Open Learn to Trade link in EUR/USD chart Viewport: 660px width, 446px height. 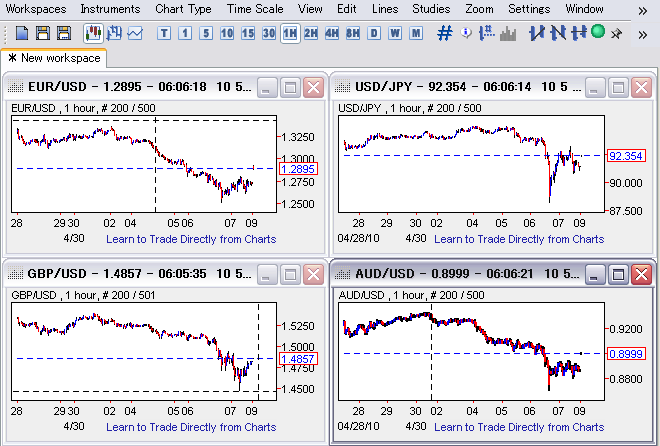click(191, 239)
